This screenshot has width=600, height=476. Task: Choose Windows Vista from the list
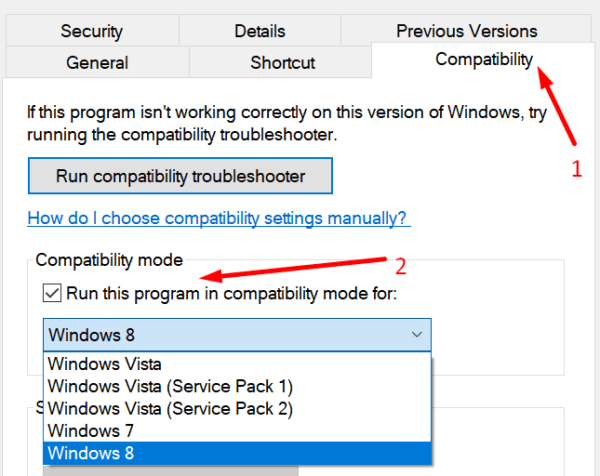point(104,364)
